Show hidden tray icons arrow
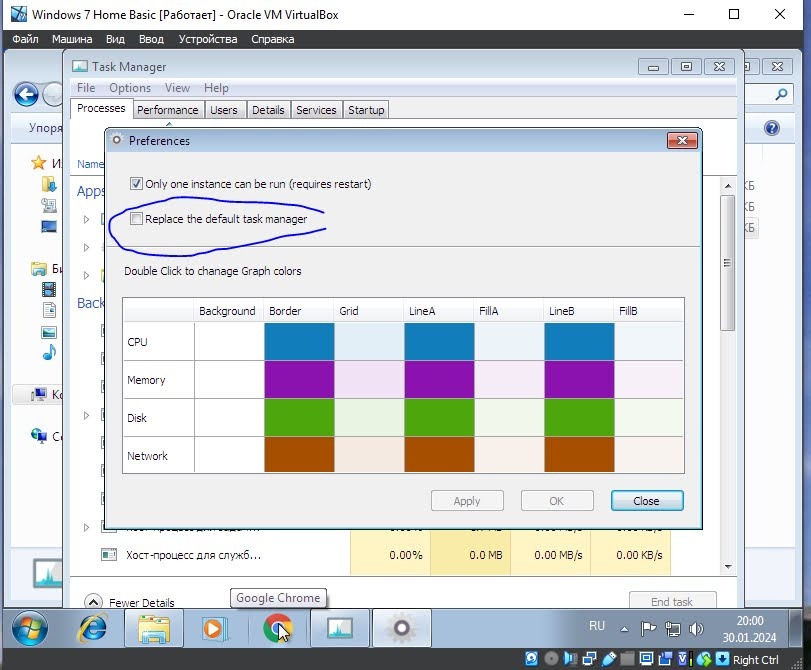Image resolution: width=811 pixels, height=670 pixels. 624,629
